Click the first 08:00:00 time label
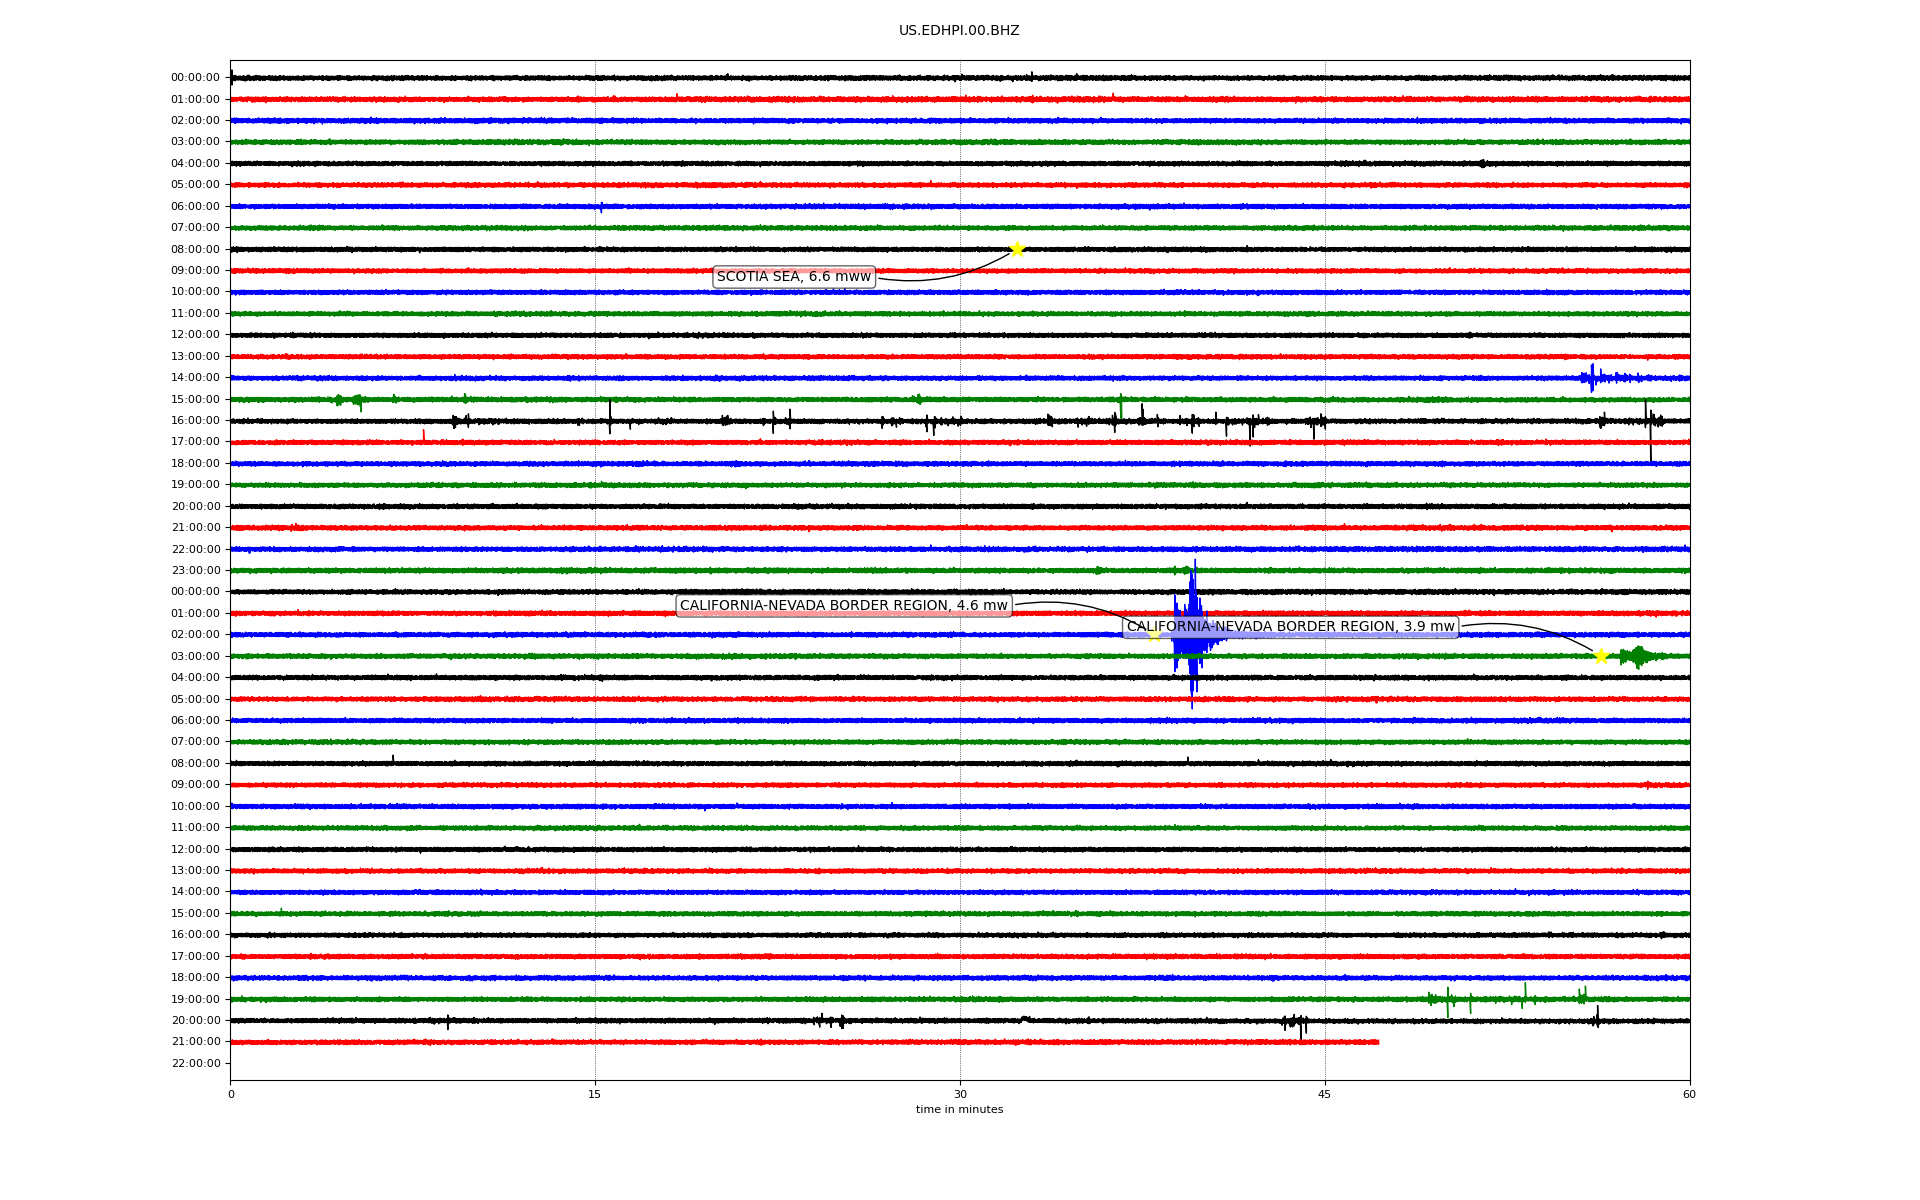1920x1200 pixels. coord(195,249)
